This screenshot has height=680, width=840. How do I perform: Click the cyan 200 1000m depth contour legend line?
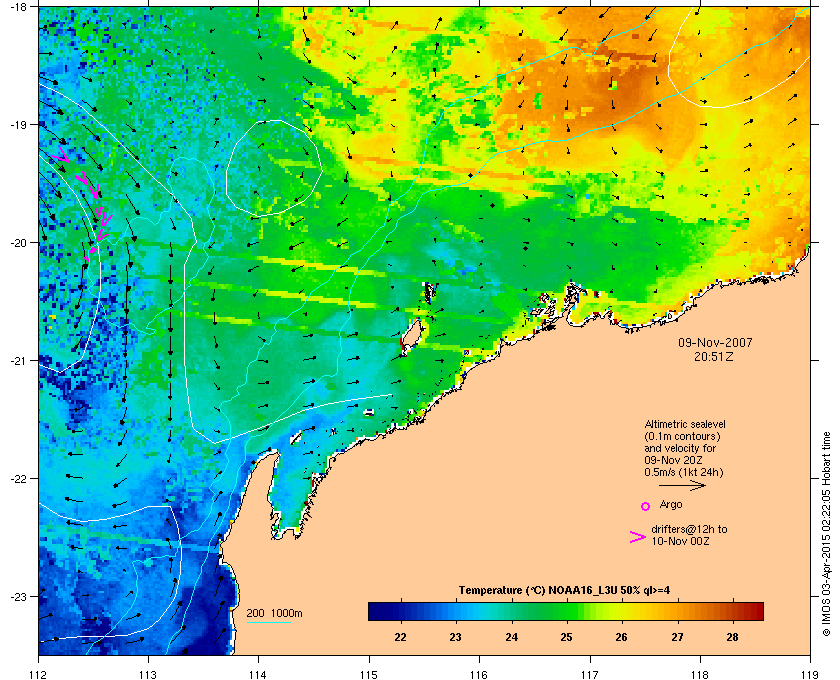(x=268, y=623)
